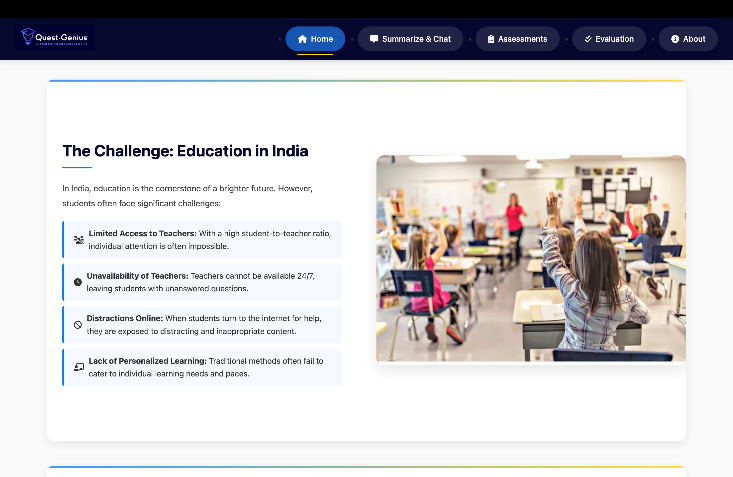Click the info icon beside About
The height and width of the screenshot is (477, 733).
pyautogui.click(x=675, y=39)
